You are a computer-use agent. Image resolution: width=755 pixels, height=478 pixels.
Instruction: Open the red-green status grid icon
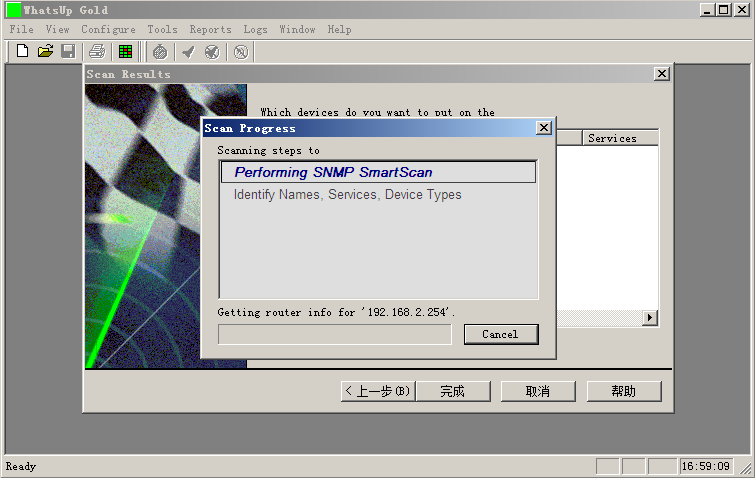[125, 51]
